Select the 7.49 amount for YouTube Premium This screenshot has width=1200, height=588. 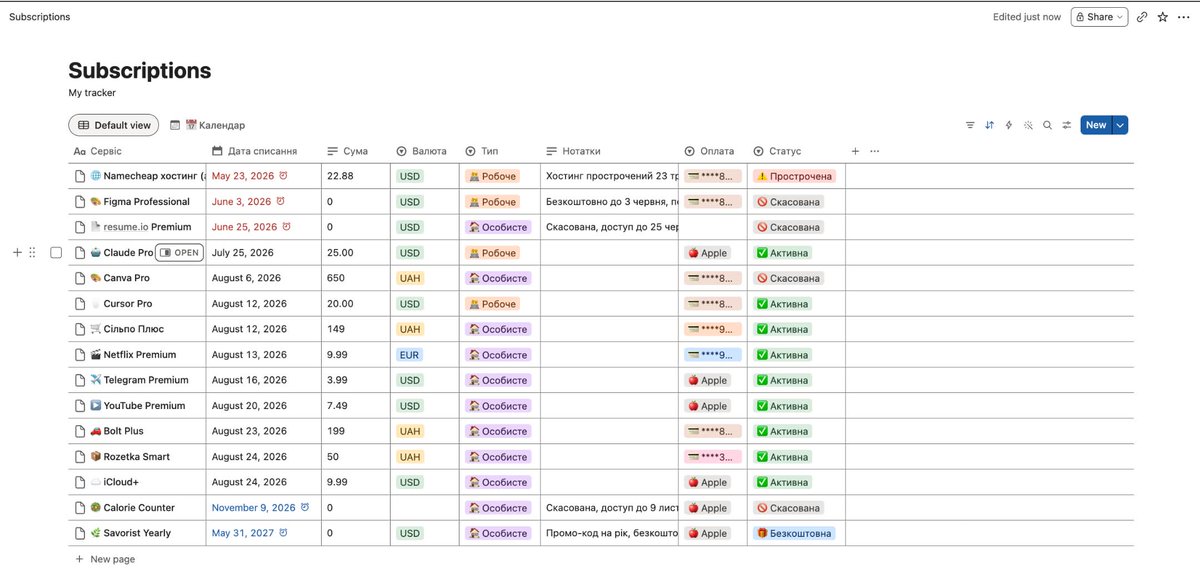(355, 406)
